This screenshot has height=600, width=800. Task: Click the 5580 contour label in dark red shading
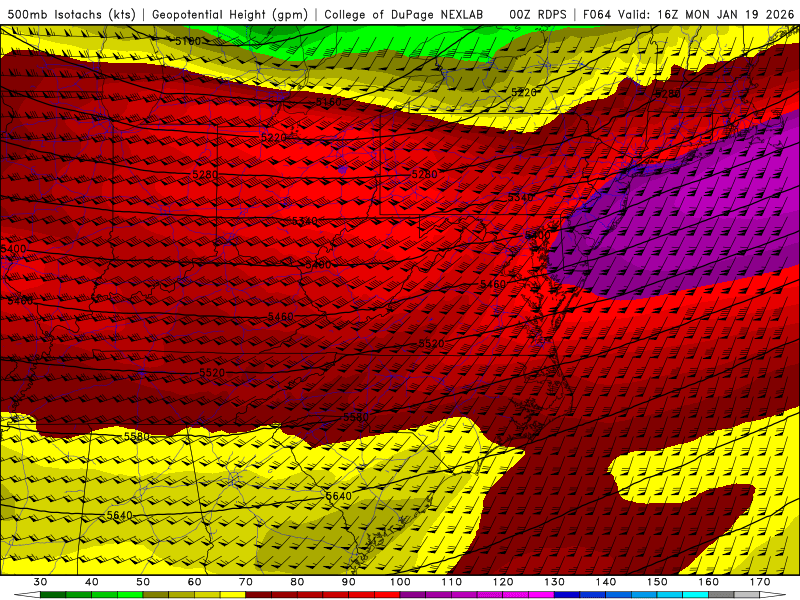pos(356,417)
